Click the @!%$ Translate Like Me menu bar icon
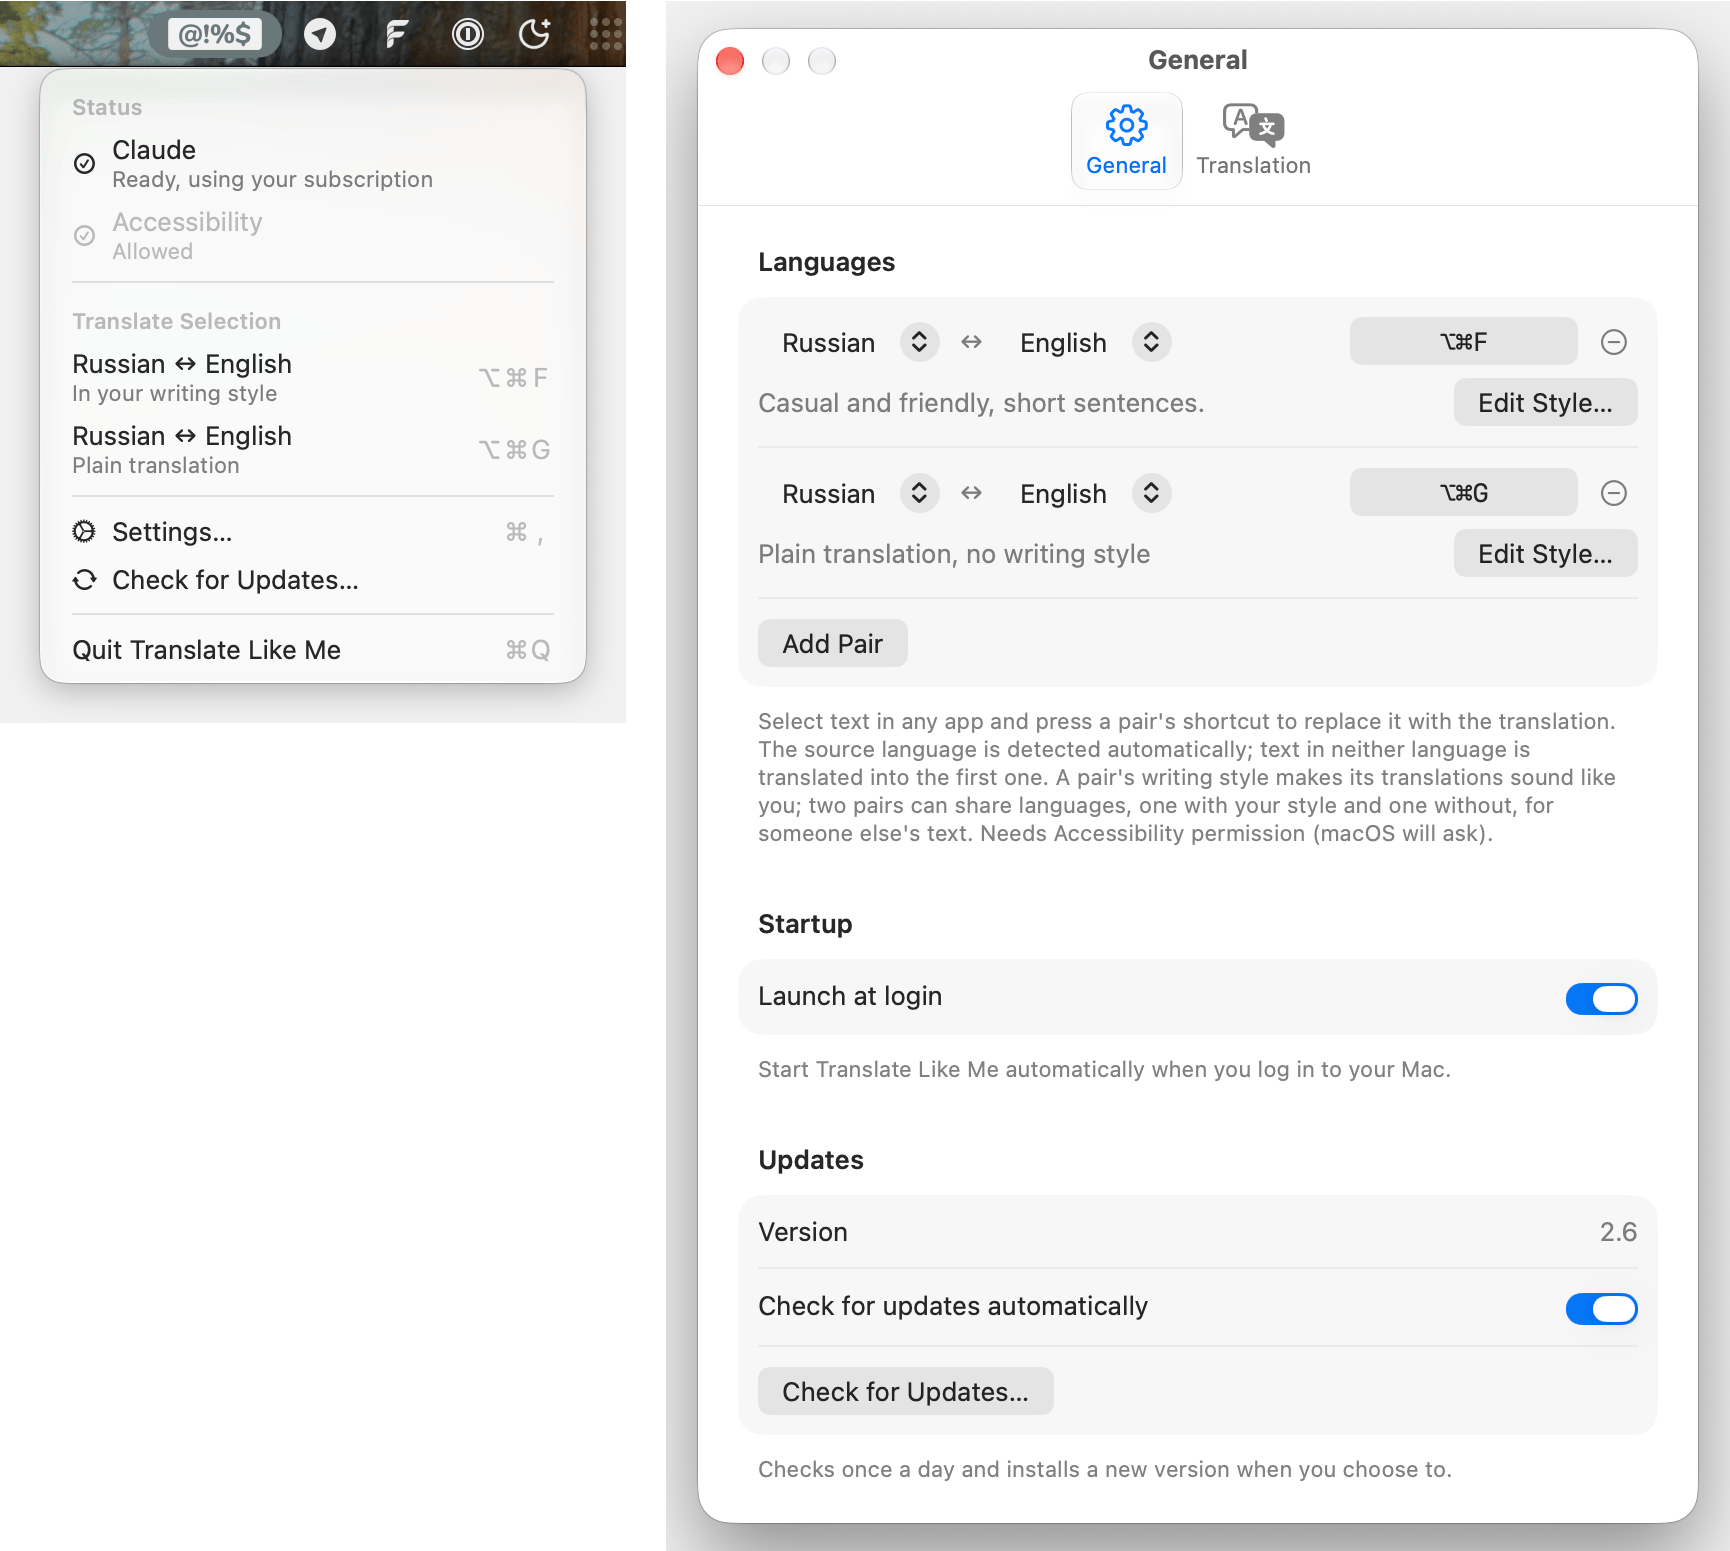 point(214,34)
